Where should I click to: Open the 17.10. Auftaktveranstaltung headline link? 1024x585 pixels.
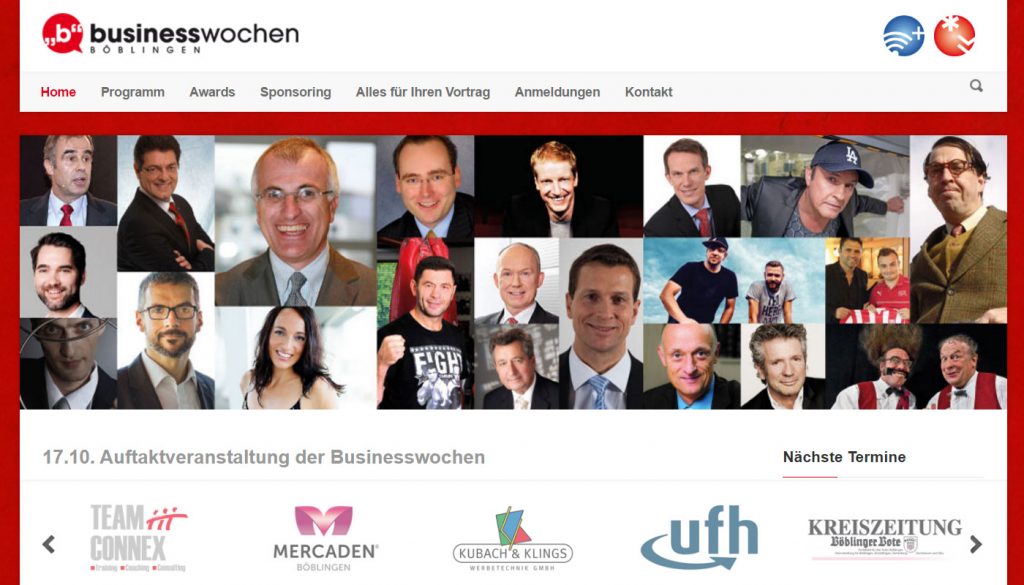click(264, 457)
